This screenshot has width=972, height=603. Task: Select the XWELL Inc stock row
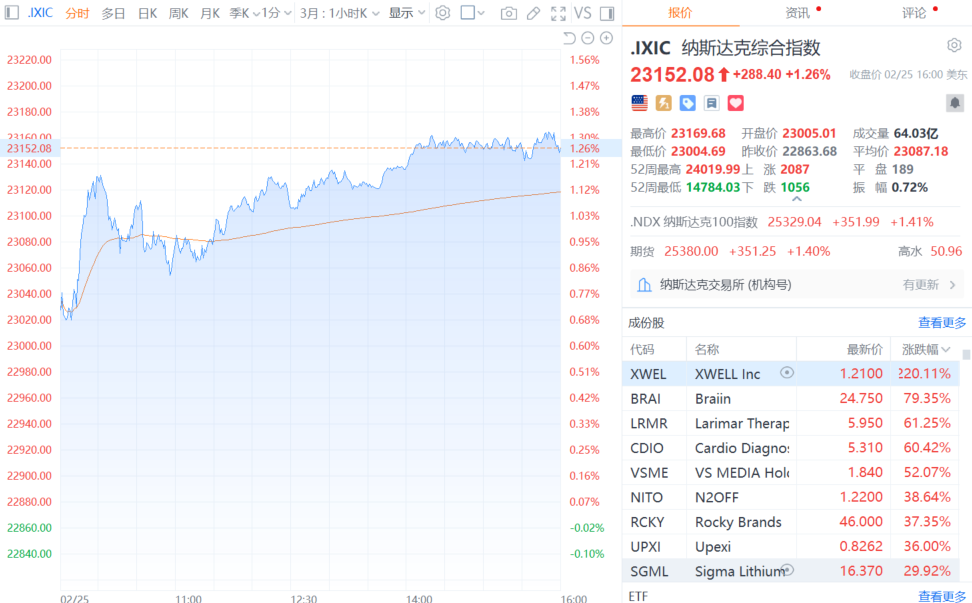(x=790, y=373)
